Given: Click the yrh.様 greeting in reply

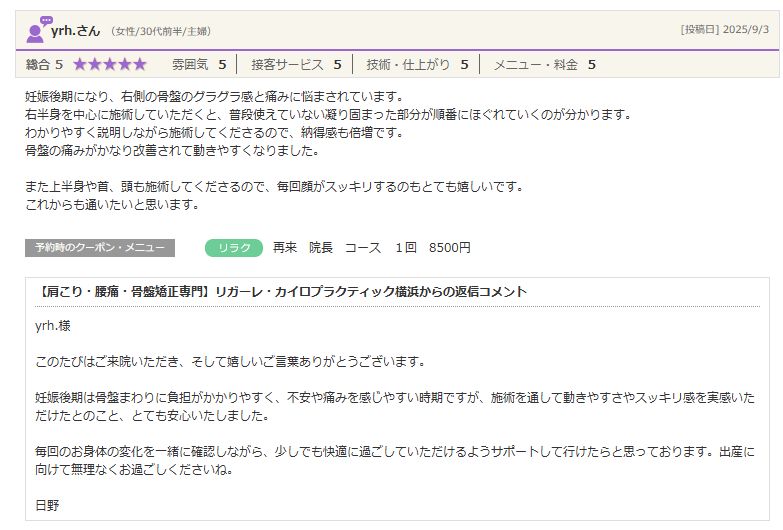Looking at the screenshot, I should point(53,326).
